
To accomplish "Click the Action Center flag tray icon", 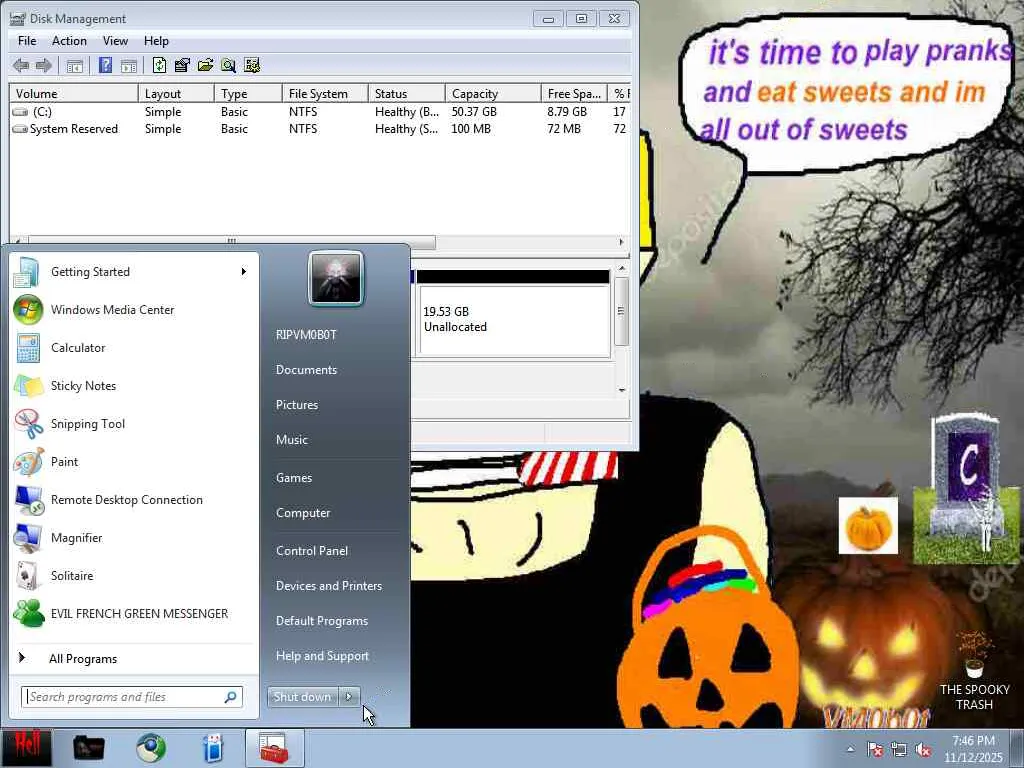I will (x=875, y=750).
